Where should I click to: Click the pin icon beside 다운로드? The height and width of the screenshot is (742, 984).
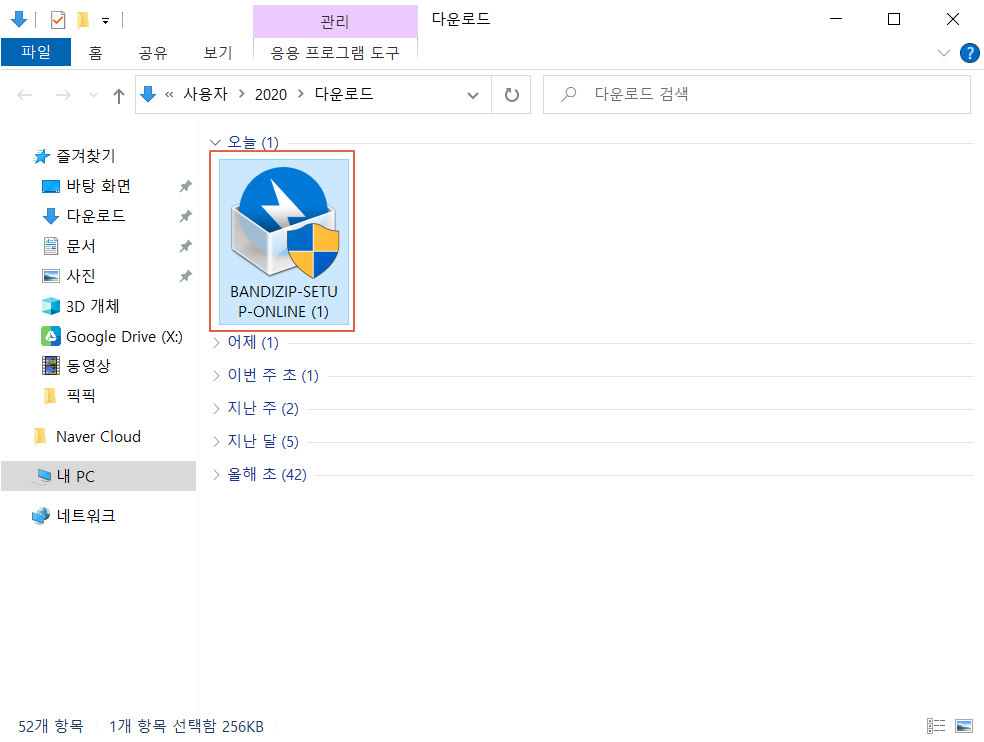point(186,216)
